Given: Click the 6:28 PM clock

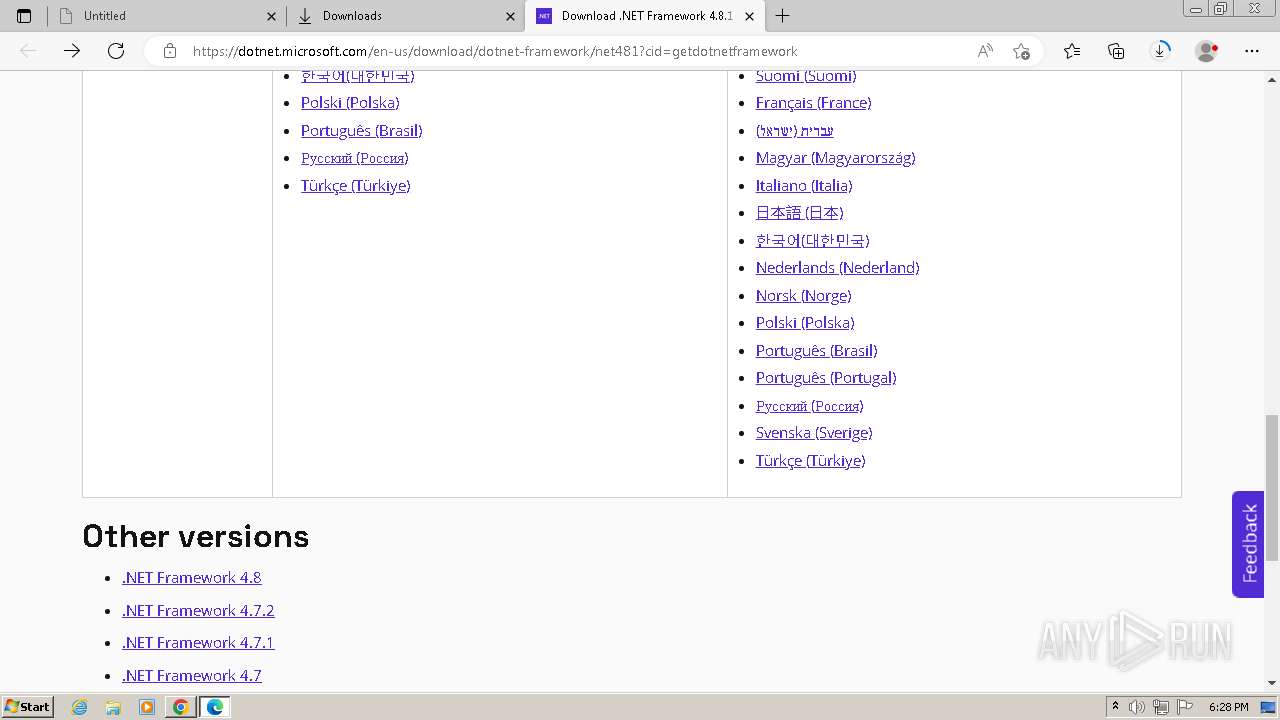Looking at the screenshot, I should click(1228, 707).
